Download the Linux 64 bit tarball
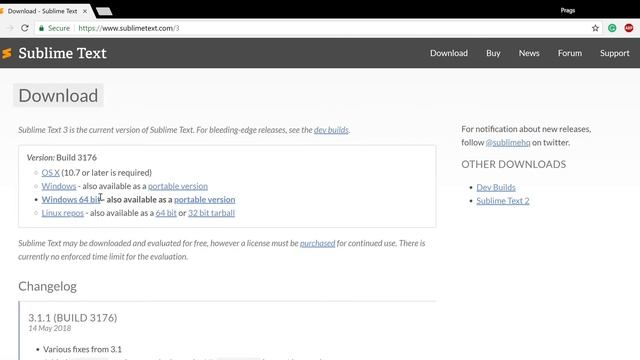The image size is (640, 360). click(x=166, y=213)
